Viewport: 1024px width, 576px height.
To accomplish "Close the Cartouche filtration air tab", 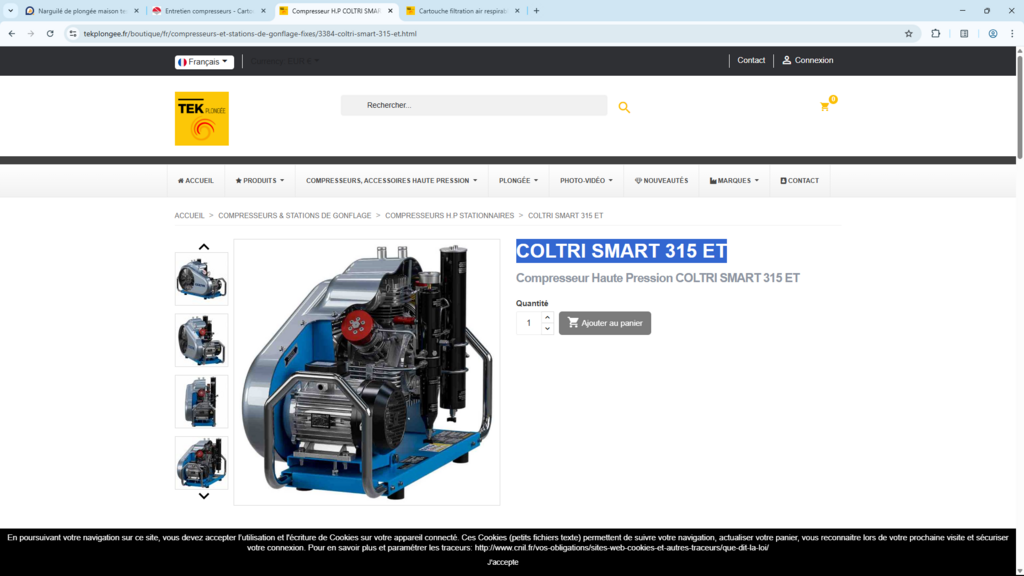I will 517,11.
